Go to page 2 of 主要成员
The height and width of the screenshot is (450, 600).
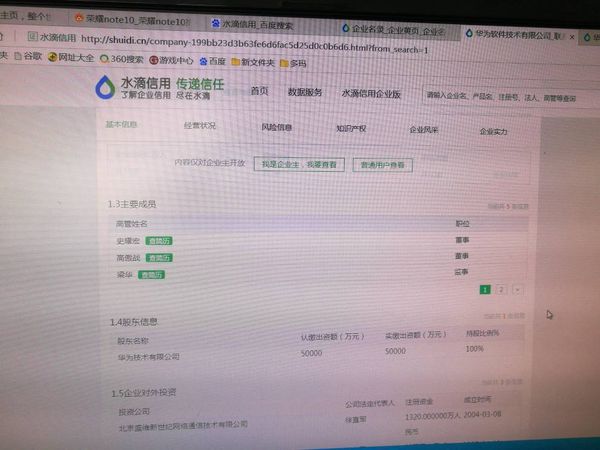(501, 290)
